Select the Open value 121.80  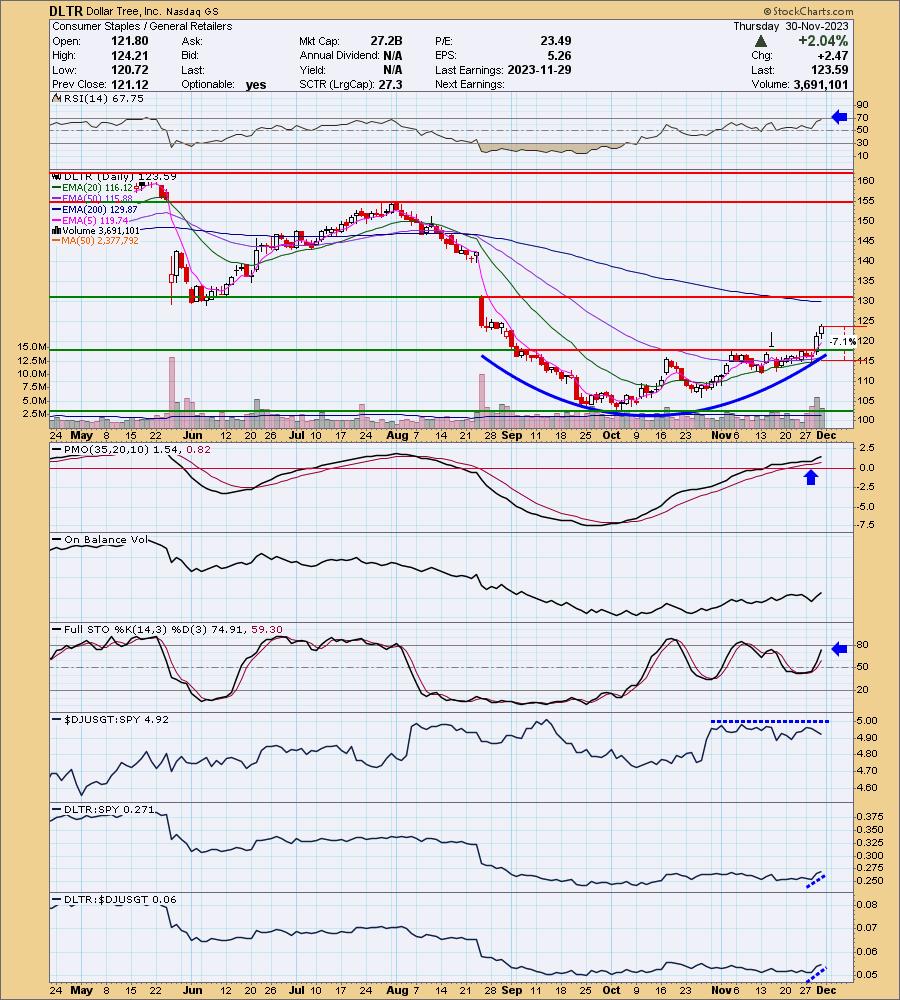129,41
